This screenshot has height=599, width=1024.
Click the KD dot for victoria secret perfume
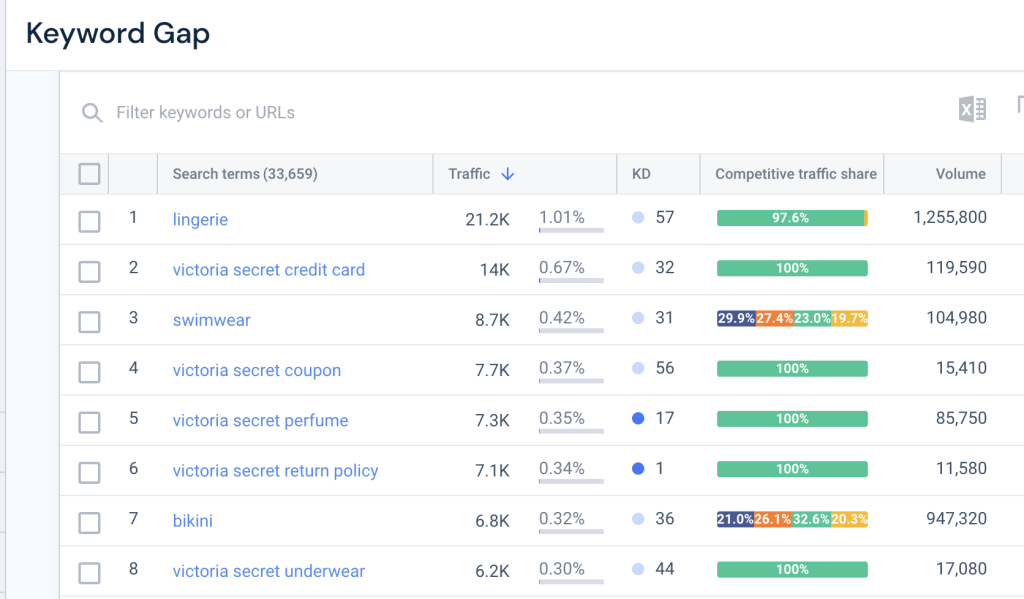point(638,418)
